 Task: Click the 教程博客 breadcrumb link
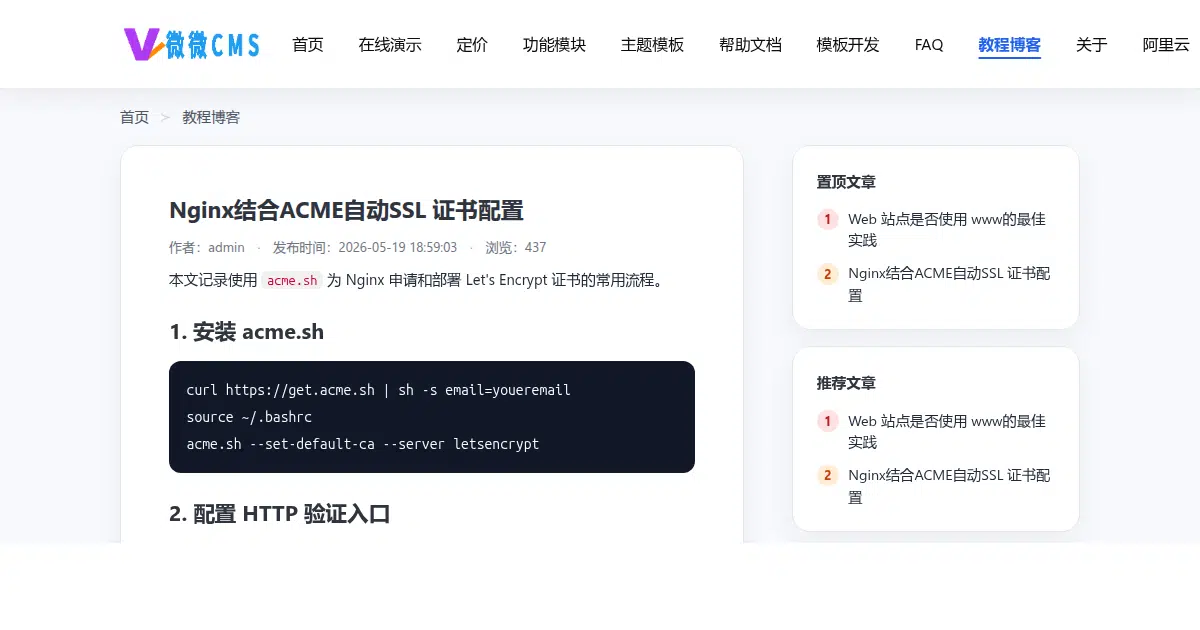211,117
